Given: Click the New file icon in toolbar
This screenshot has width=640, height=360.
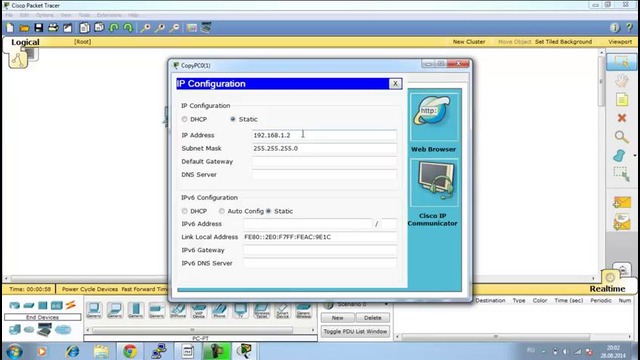Looking at the screenshot, I should pyautogui.click(x=10, y=28).
